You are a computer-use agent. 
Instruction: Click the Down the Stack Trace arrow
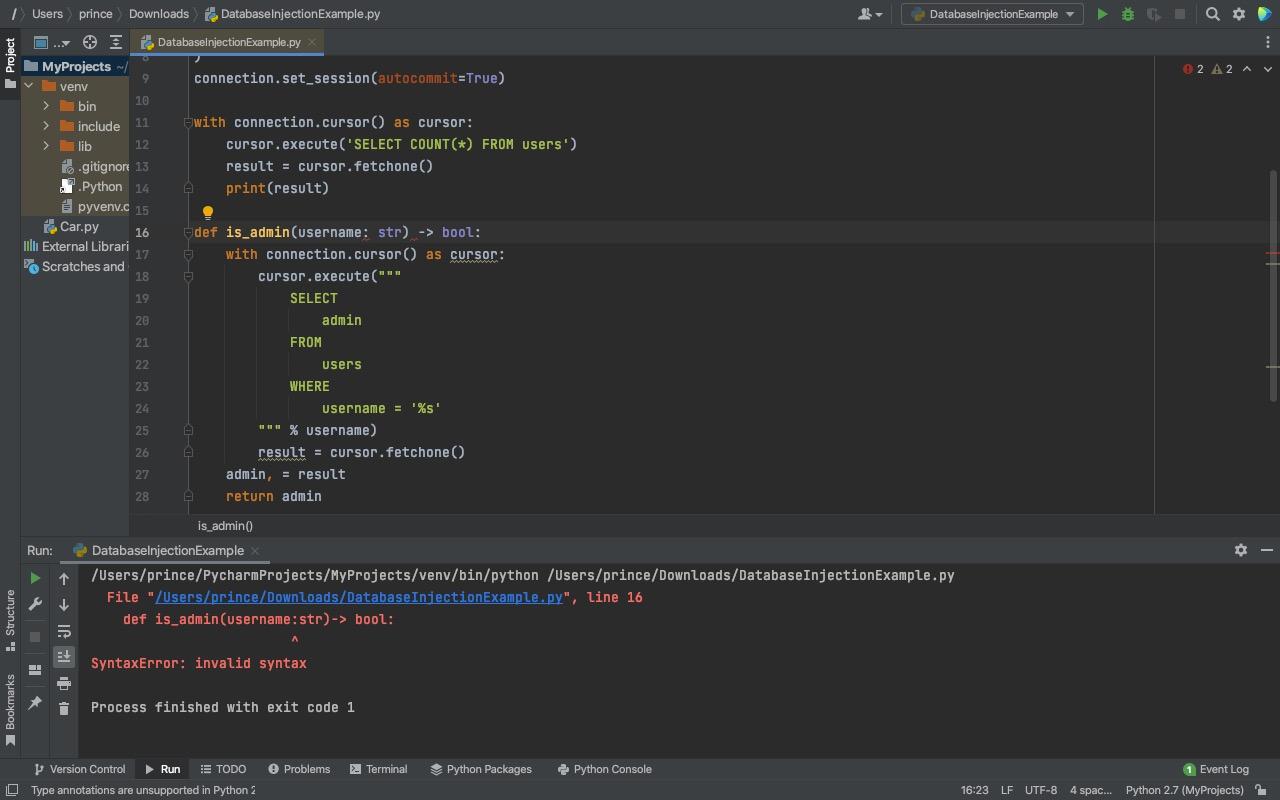click(64, 605)
